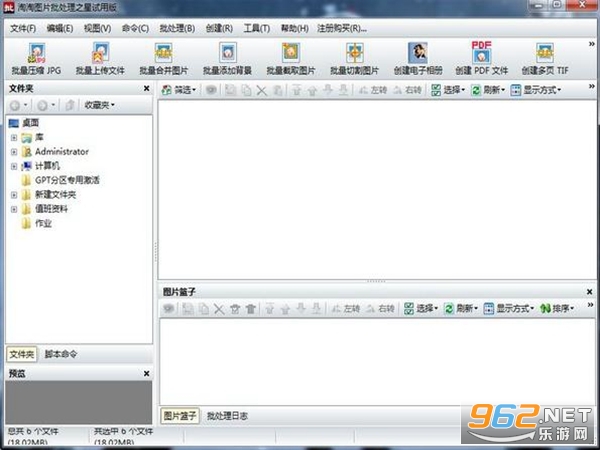Start the 批量截取图片 tool
This screenshot has height=450, width=600.
(x=291, y=59)
